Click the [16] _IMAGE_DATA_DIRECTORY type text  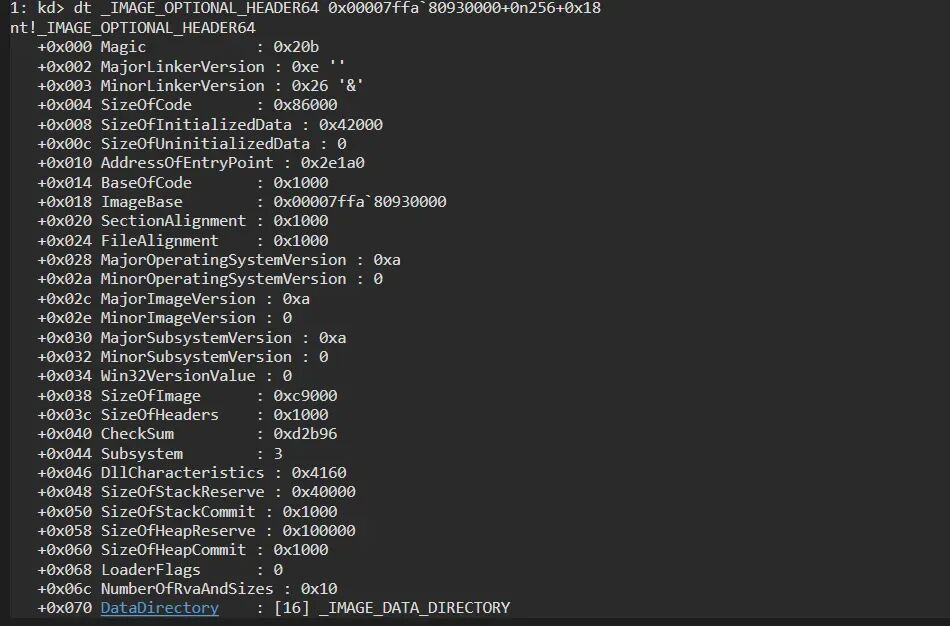point(392,608)
